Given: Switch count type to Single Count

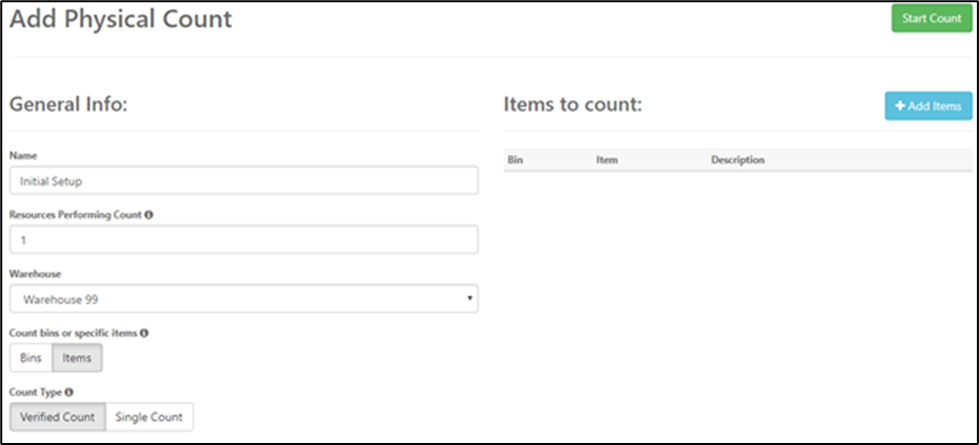Looking at the screenshot, I should (x=149, y=417).
